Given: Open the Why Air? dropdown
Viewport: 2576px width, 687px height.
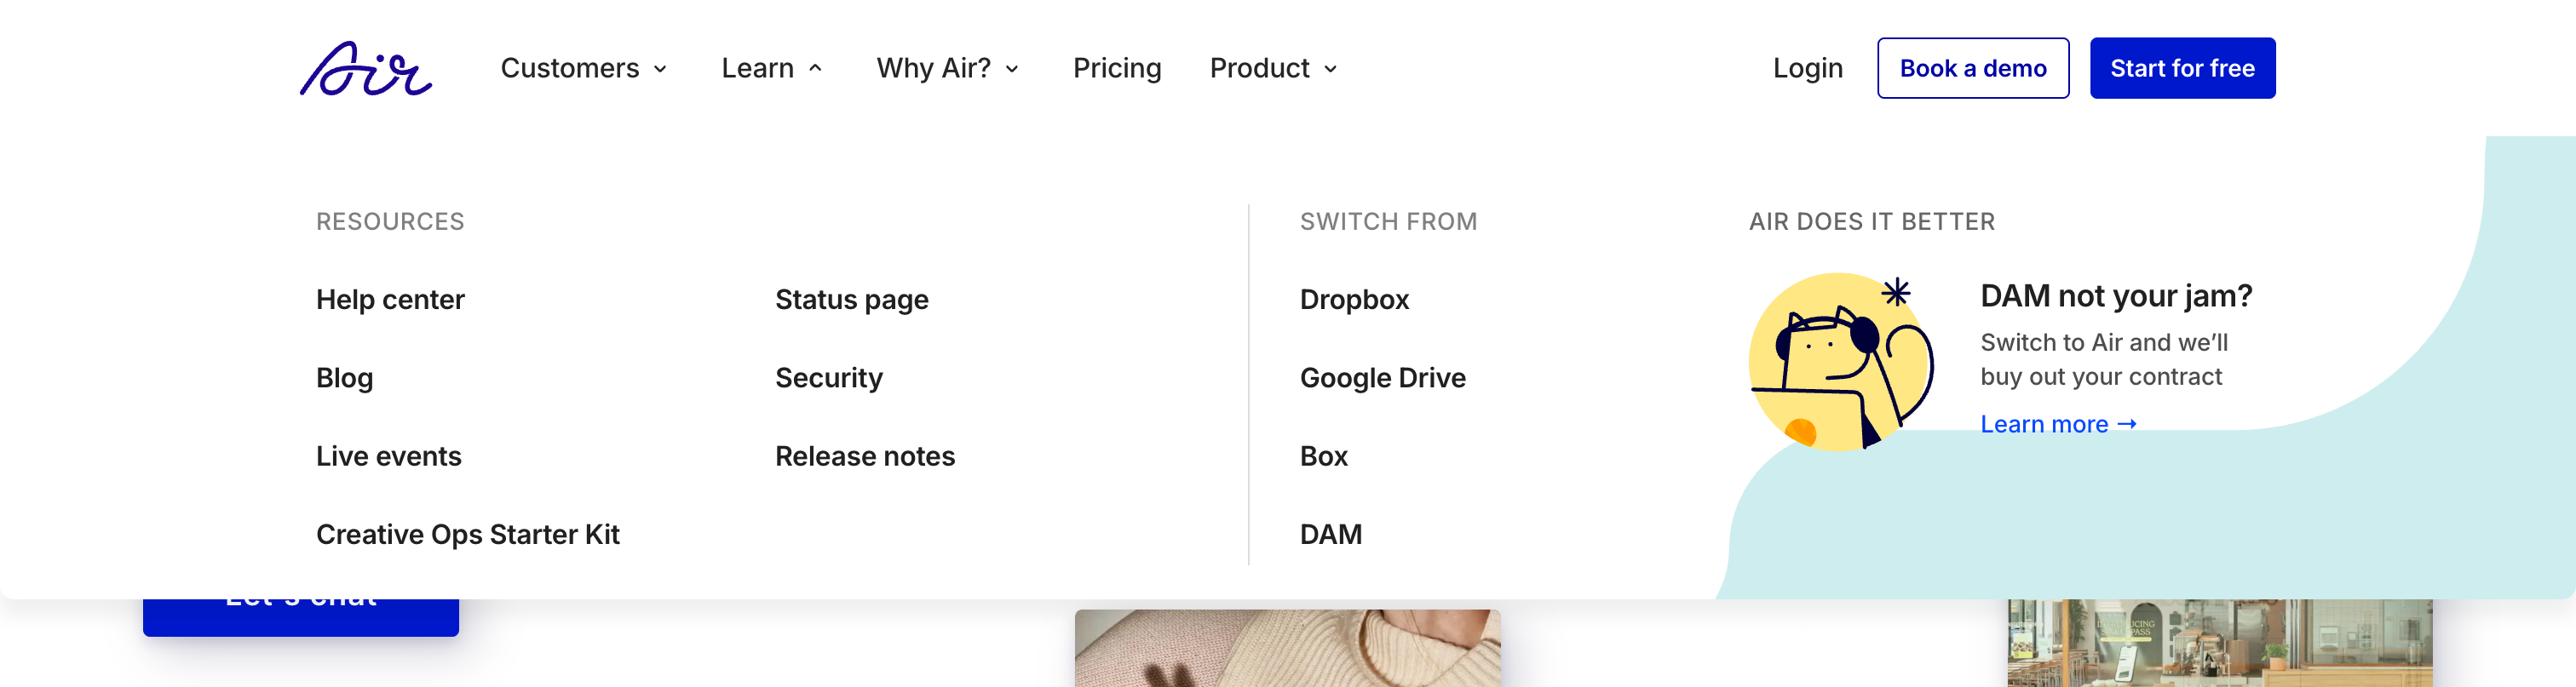Looking at the screenshot, I should pyautogui.click(x=947, y=68).
